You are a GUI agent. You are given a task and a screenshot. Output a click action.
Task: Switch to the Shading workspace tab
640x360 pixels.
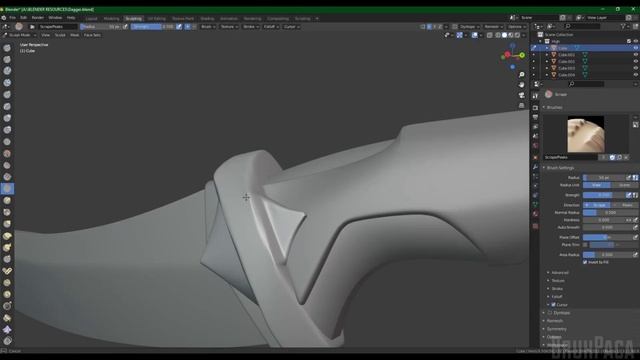207,19
